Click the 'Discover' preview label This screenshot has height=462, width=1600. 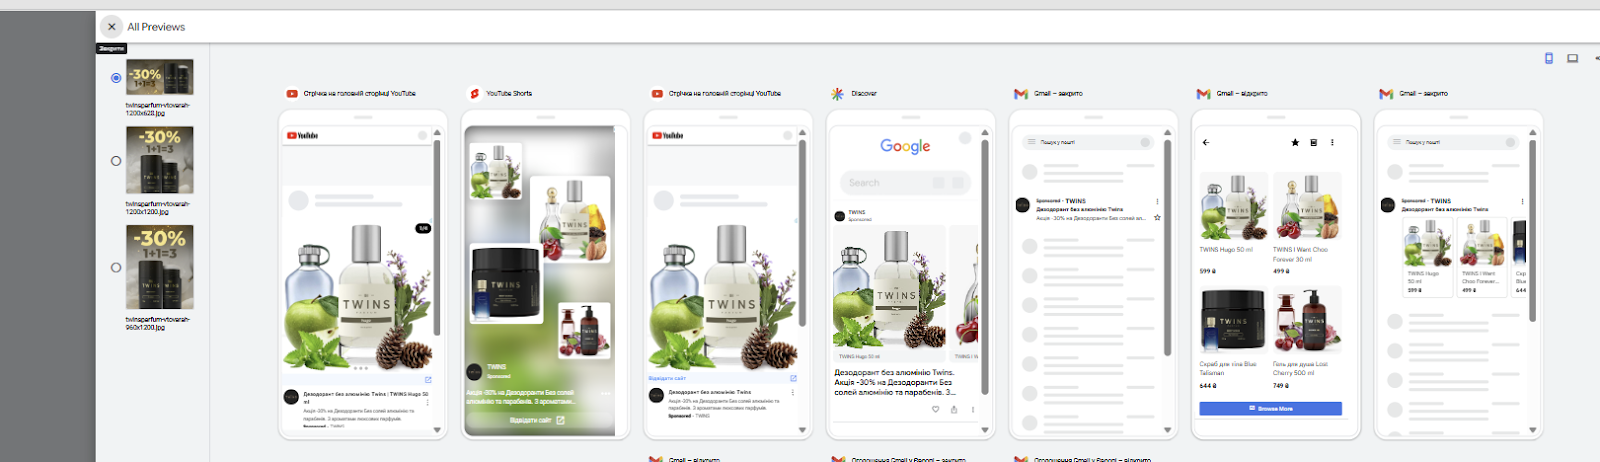point(864,94)
